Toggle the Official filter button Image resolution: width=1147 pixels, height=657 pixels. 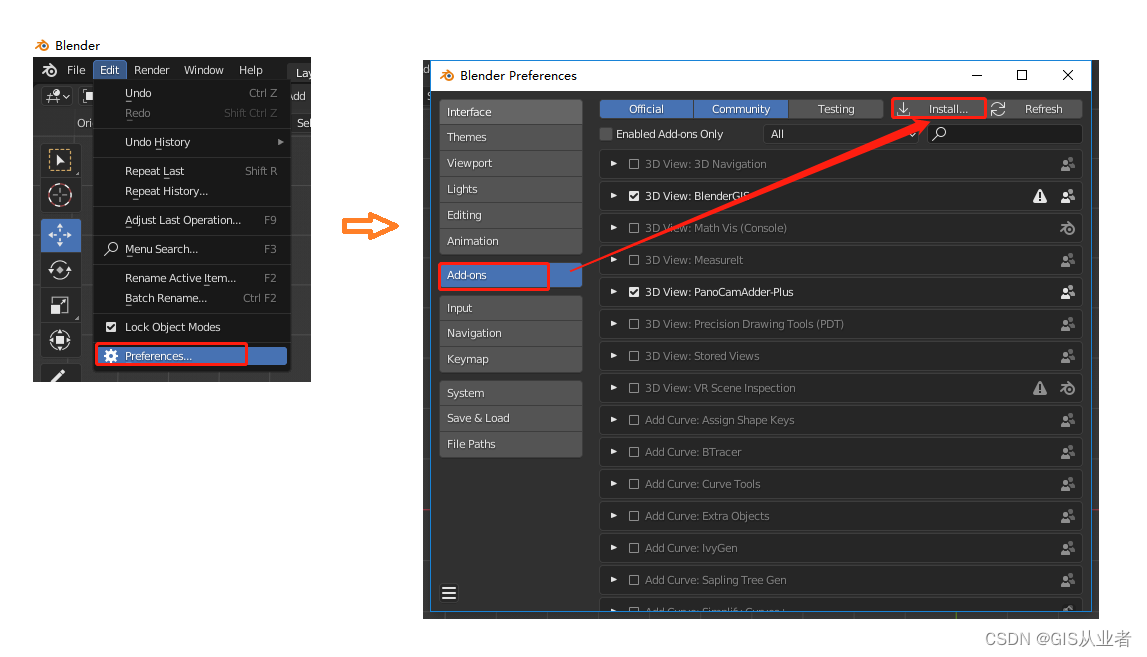646,109
